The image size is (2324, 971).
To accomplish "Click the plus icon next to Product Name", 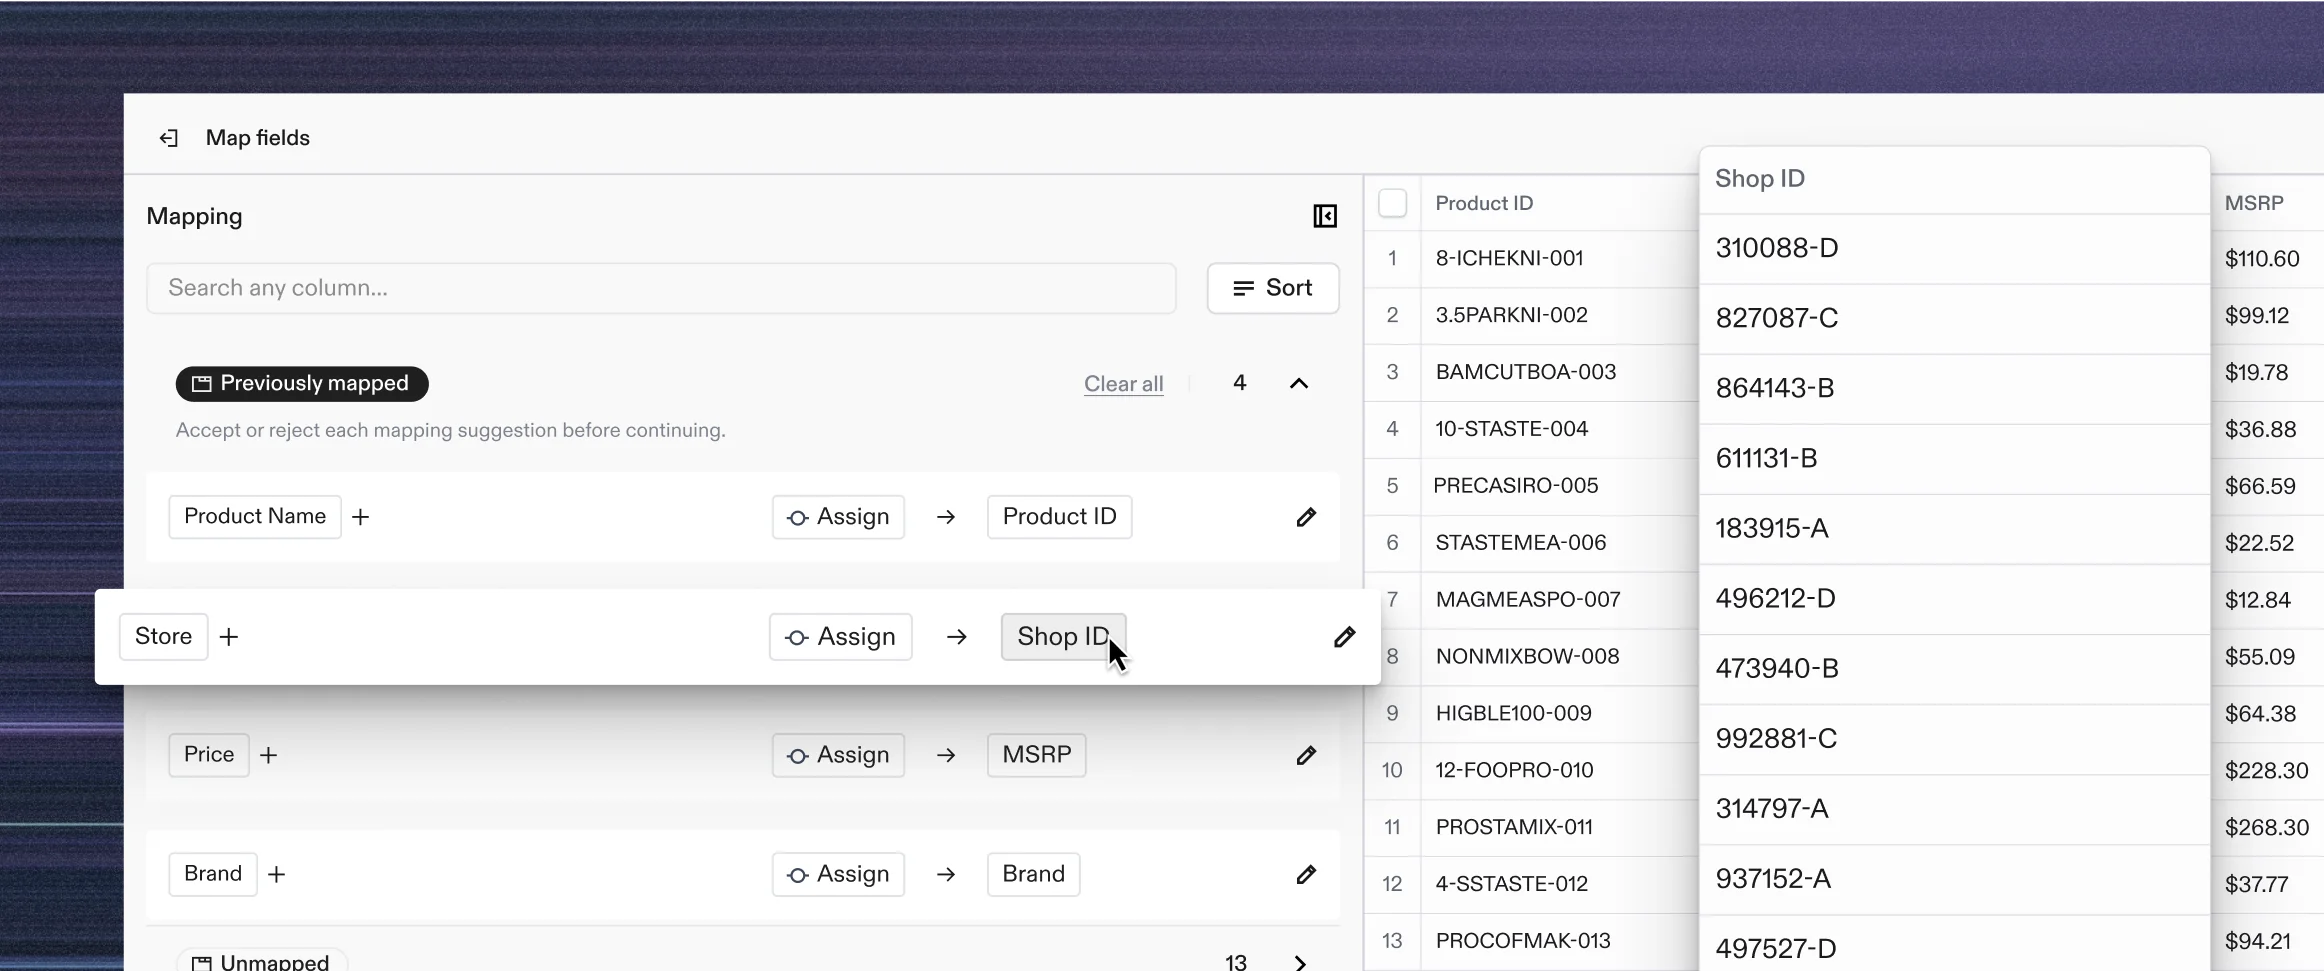I will 360,517.
